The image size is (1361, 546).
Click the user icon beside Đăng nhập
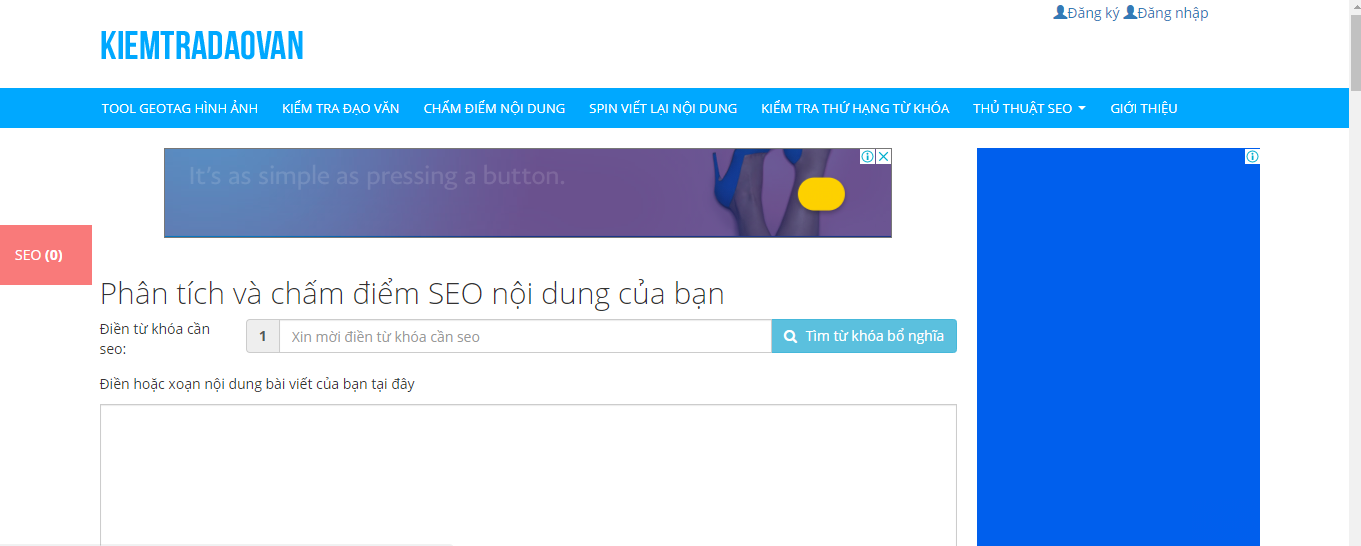[x=1130, y=13]
